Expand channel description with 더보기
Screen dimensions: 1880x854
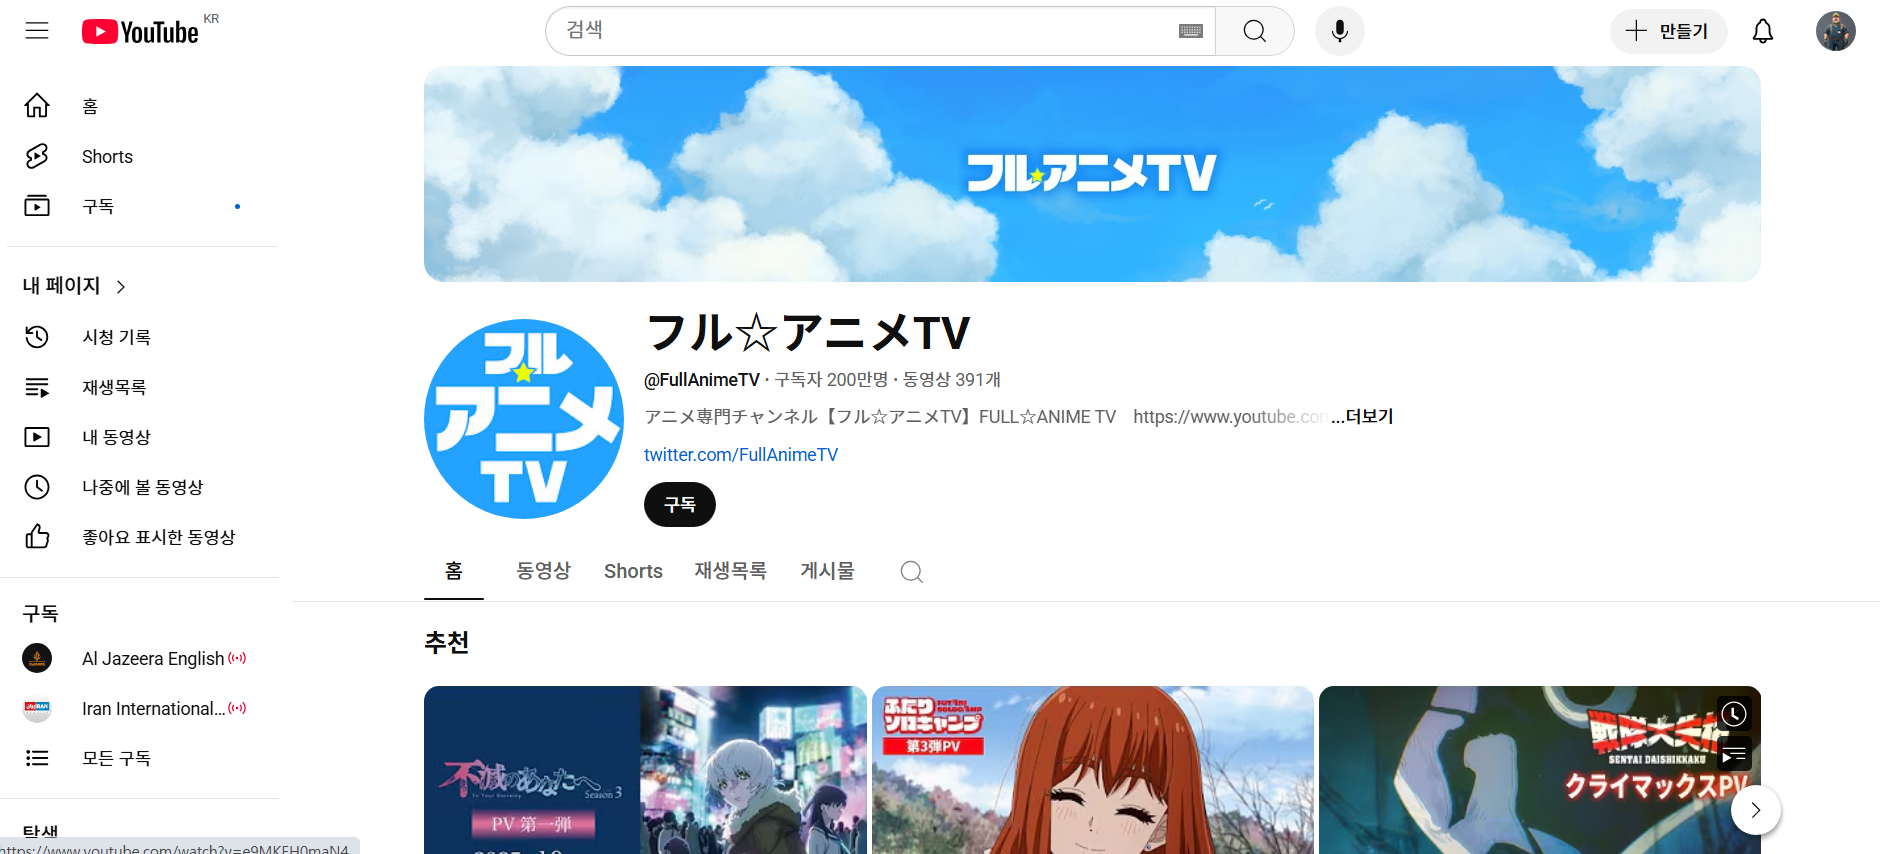(x=1362, y=416)
